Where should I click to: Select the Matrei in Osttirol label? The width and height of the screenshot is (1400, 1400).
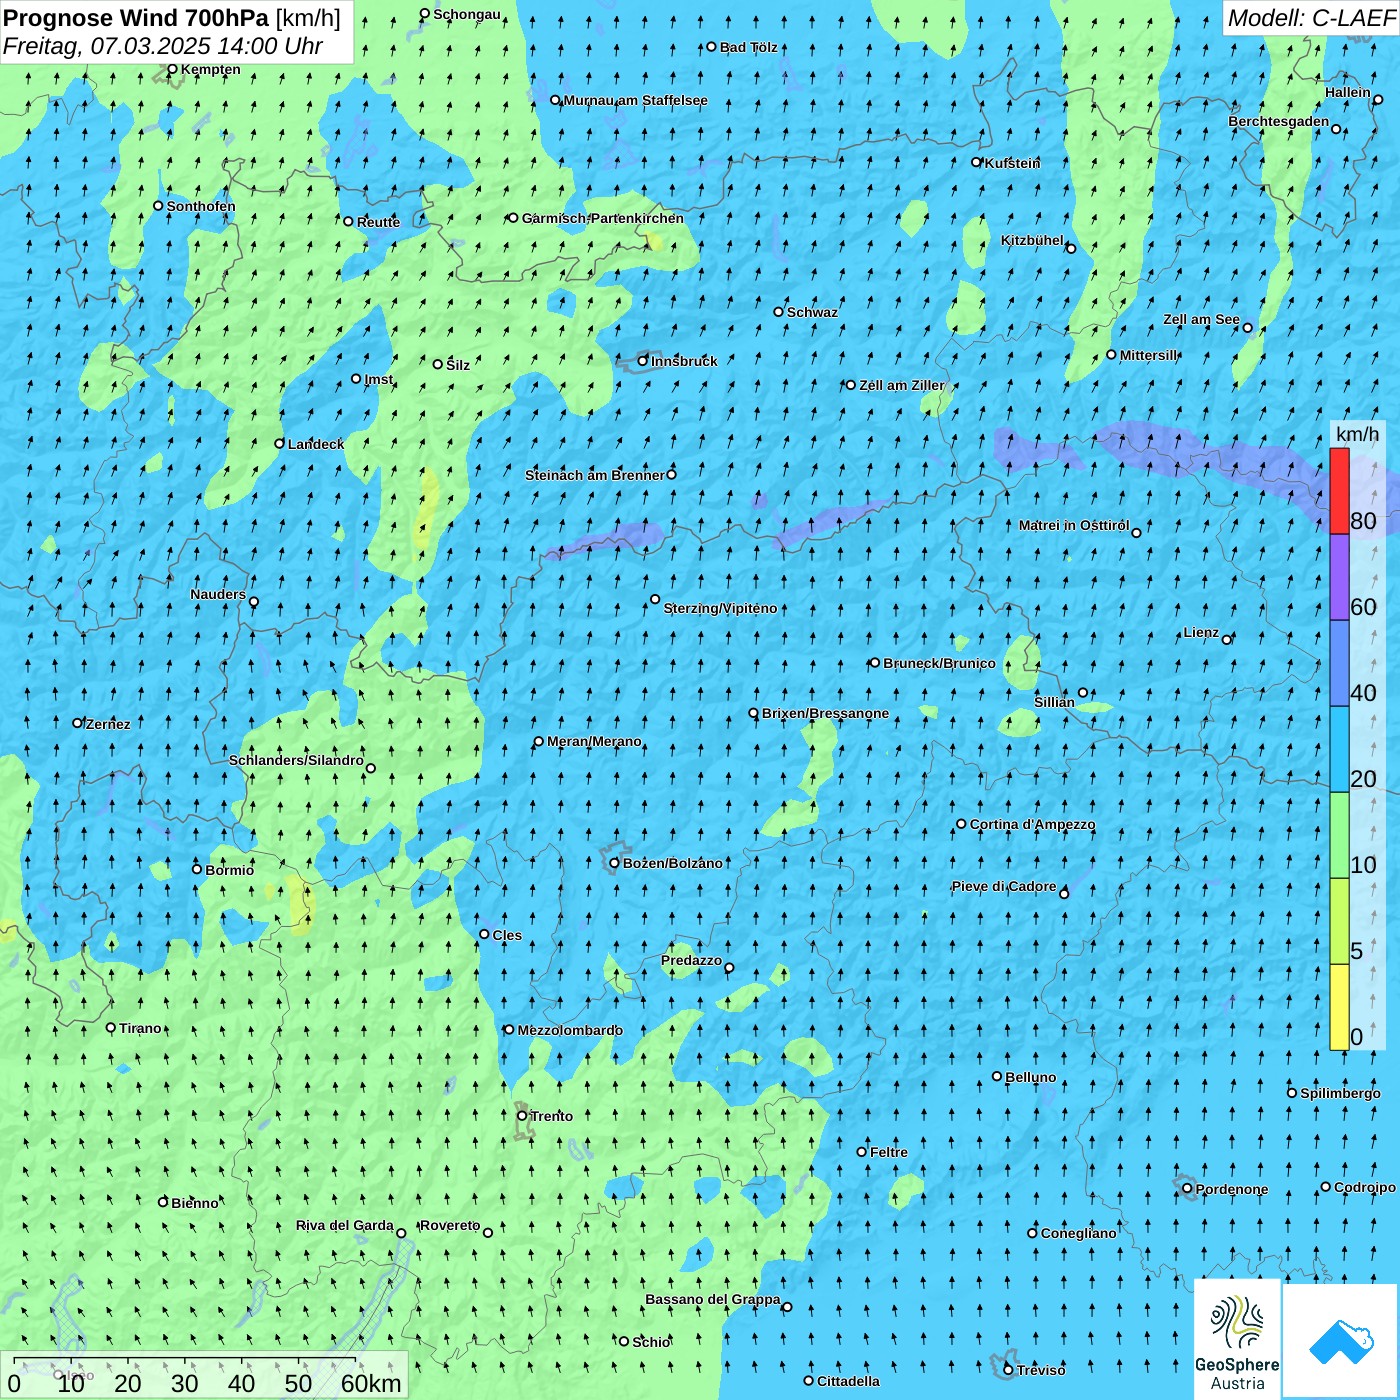point(1074,525)
